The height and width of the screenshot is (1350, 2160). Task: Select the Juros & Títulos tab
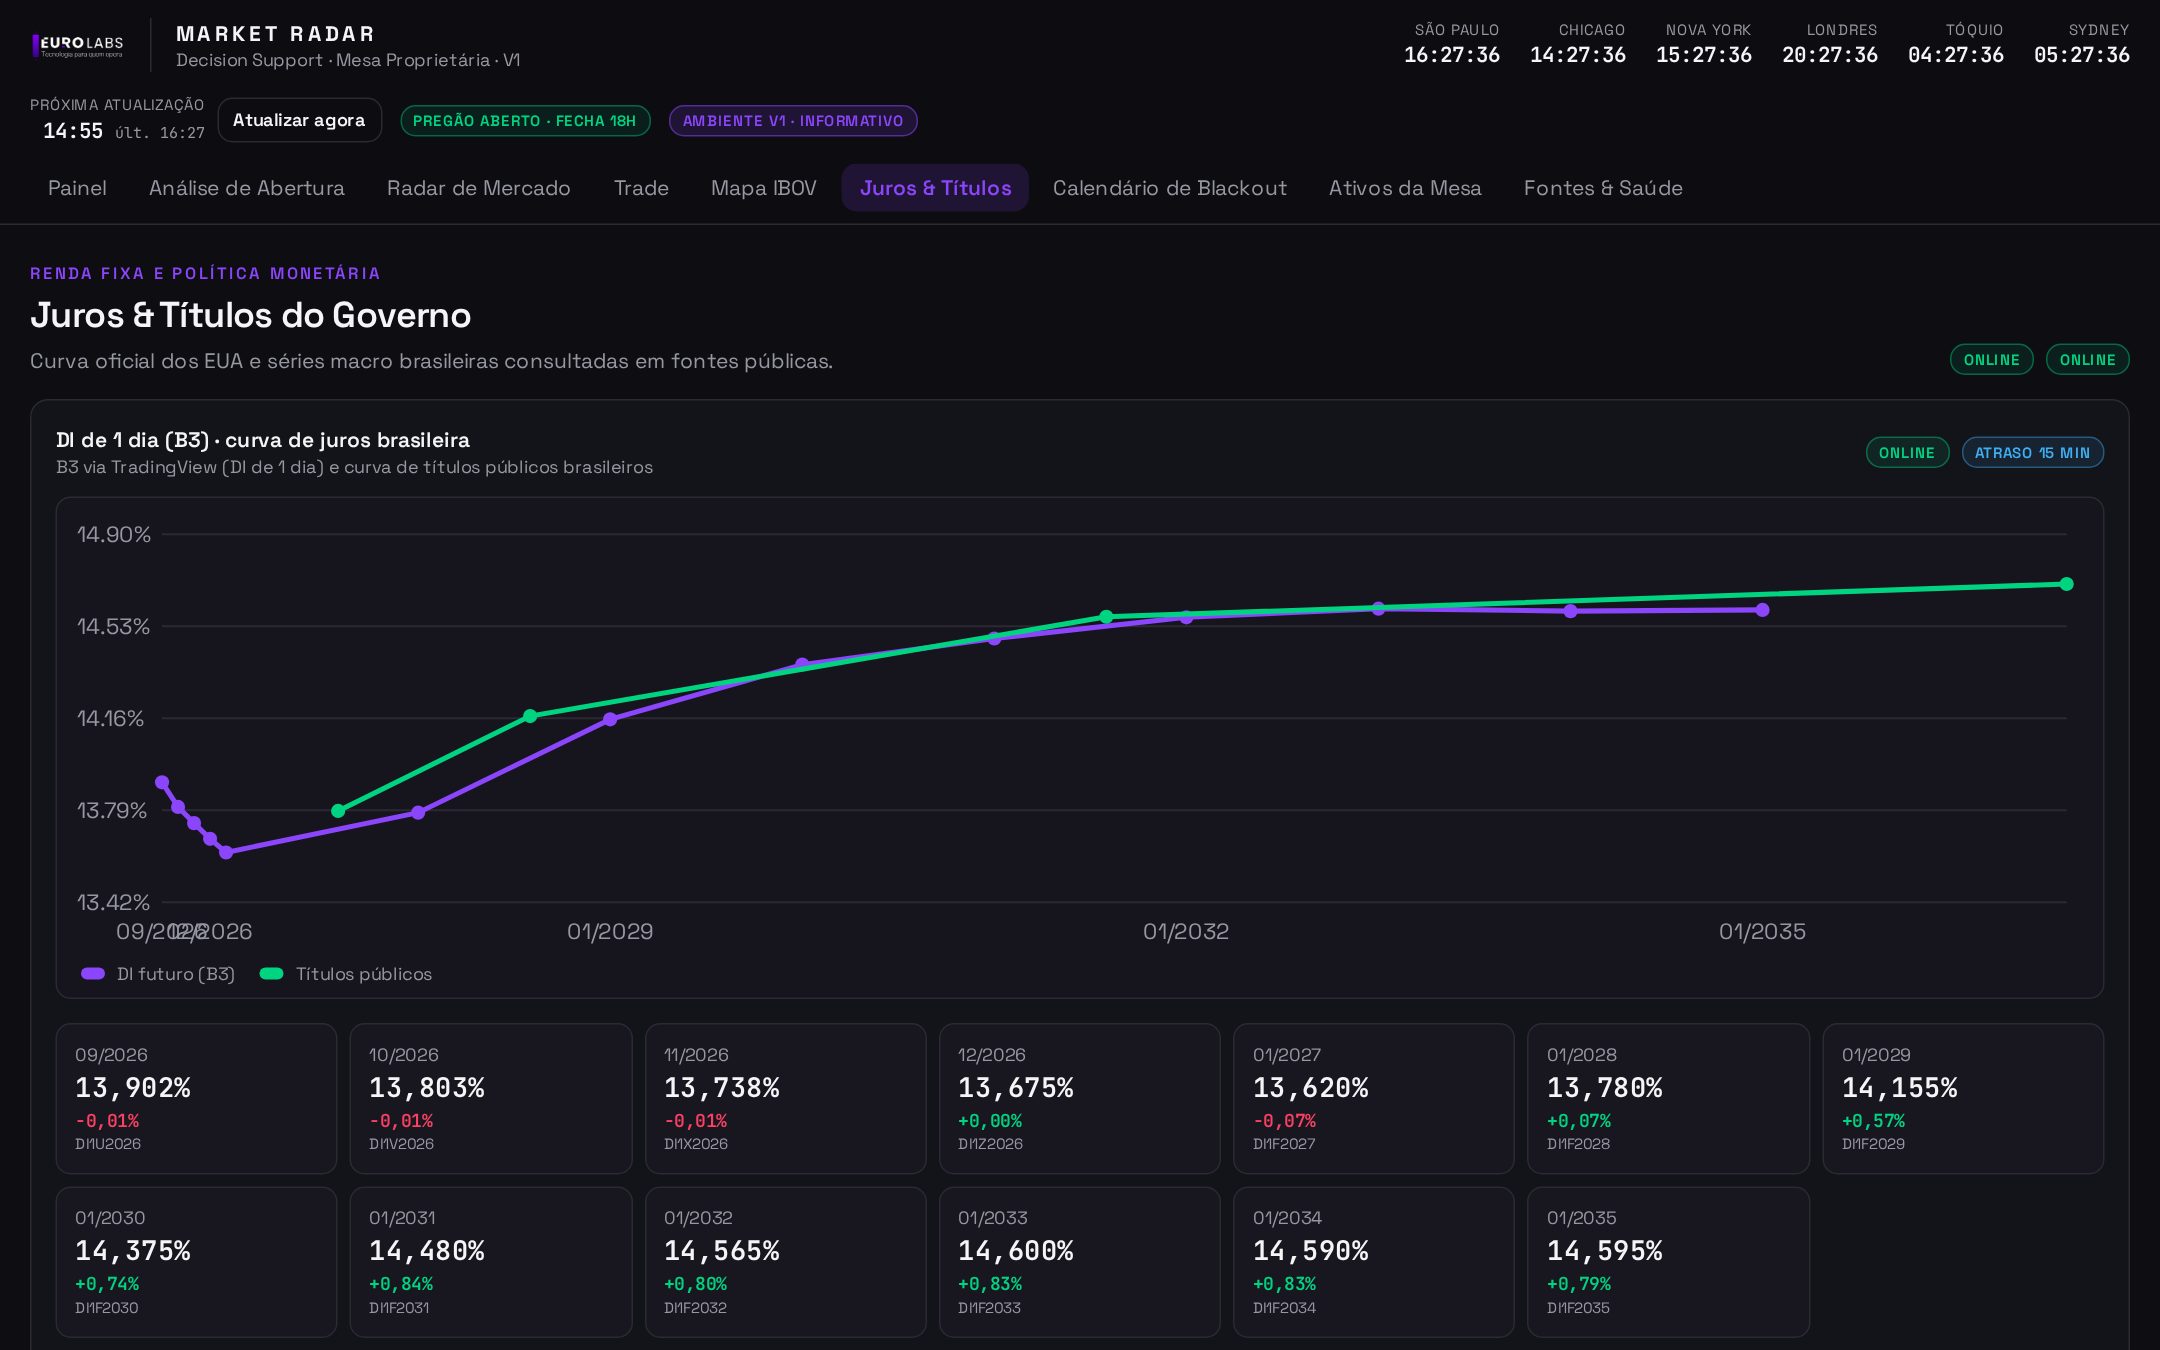point(935,188)
